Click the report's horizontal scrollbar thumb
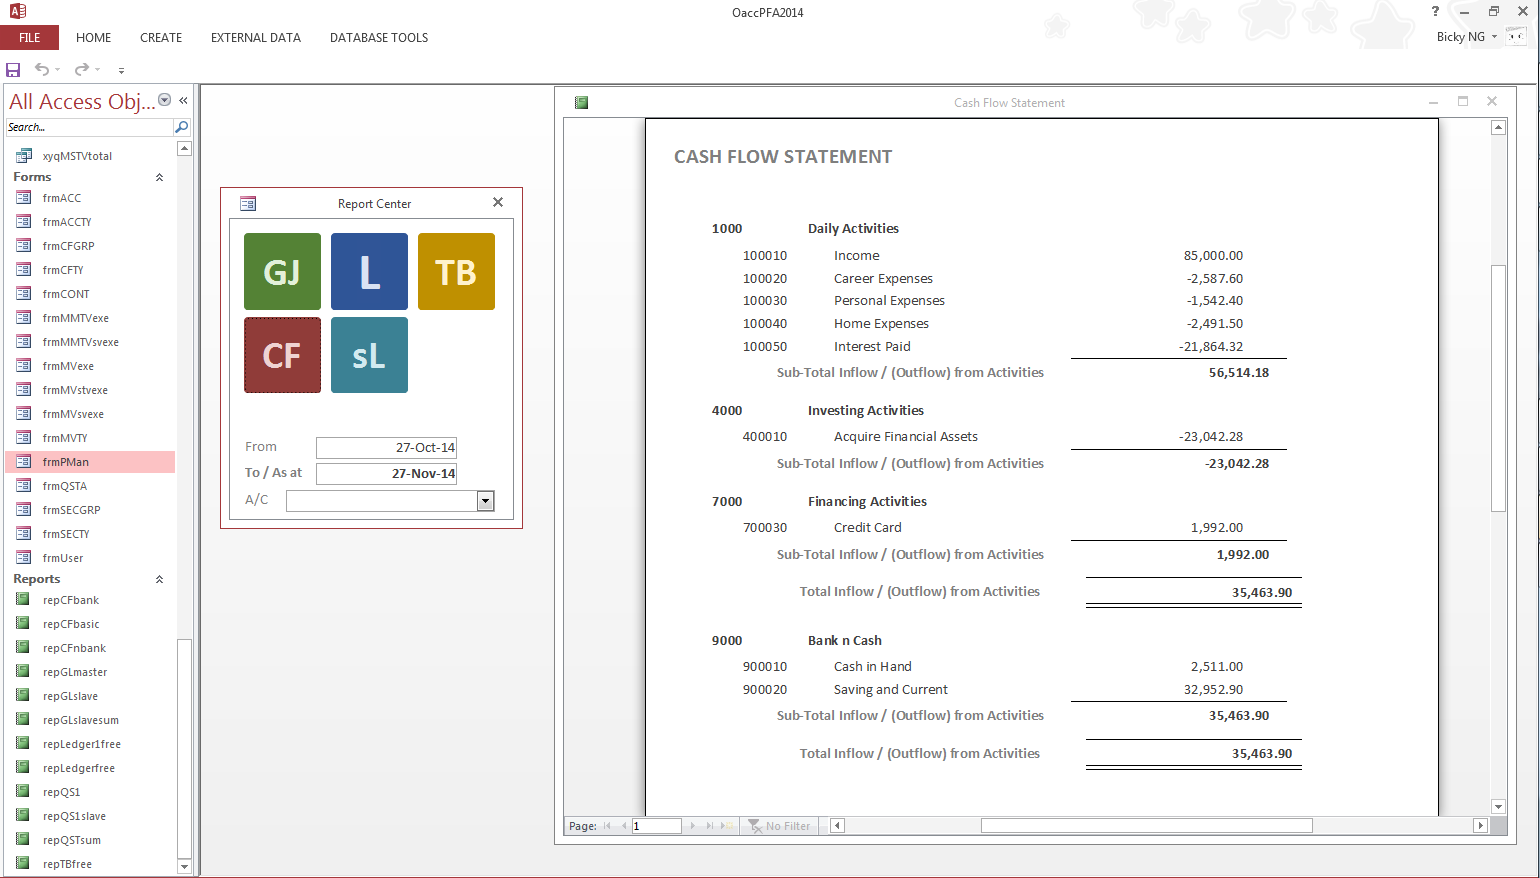1540x878 pixels. (x=1146, y=826)
